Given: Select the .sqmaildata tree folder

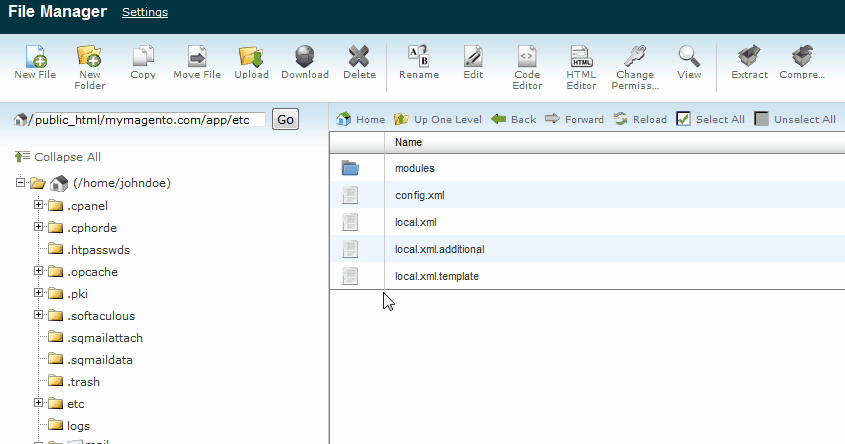Looking at the screenshot, I should pos(100,360).
